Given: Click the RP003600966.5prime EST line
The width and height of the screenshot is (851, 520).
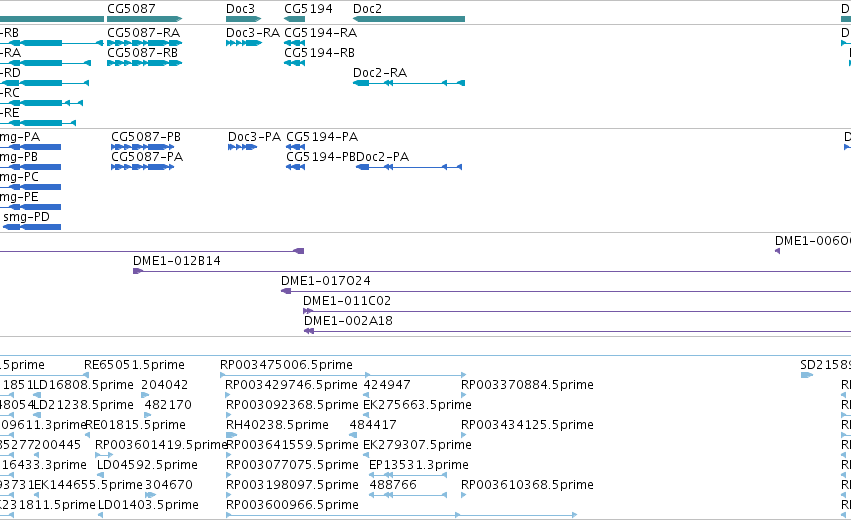Looking at the screenshot, I should (x=402, y=515).
